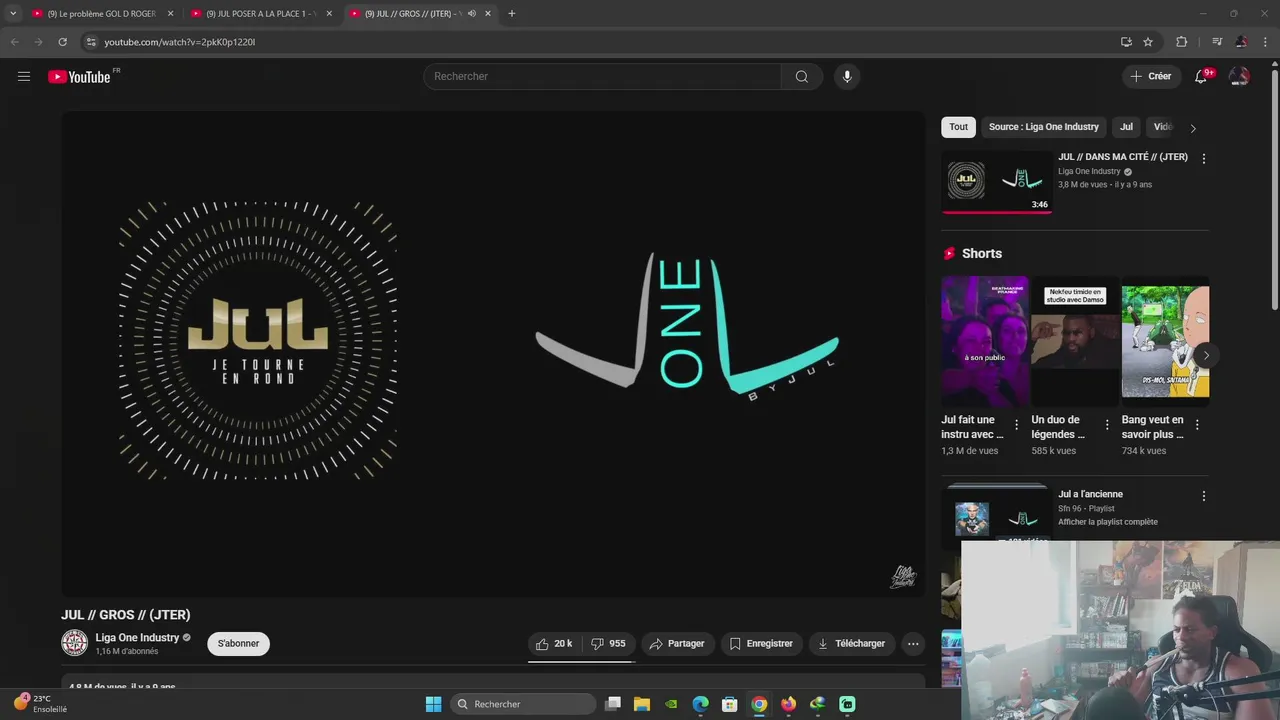Image resolution: width=1280 pixels, height=720 pixels.
Task: Click the Enregistrer save button
Action: point(761,644)
